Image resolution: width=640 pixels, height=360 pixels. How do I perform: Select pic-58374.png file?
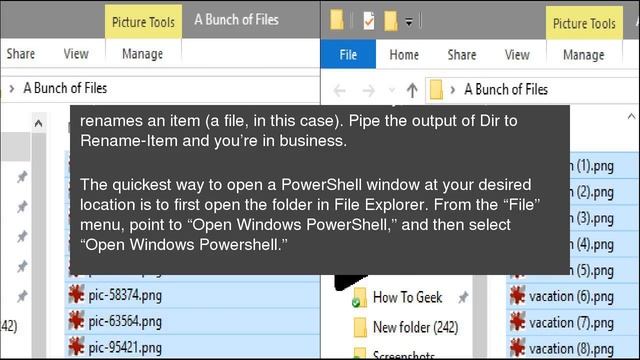pos(193,295)
